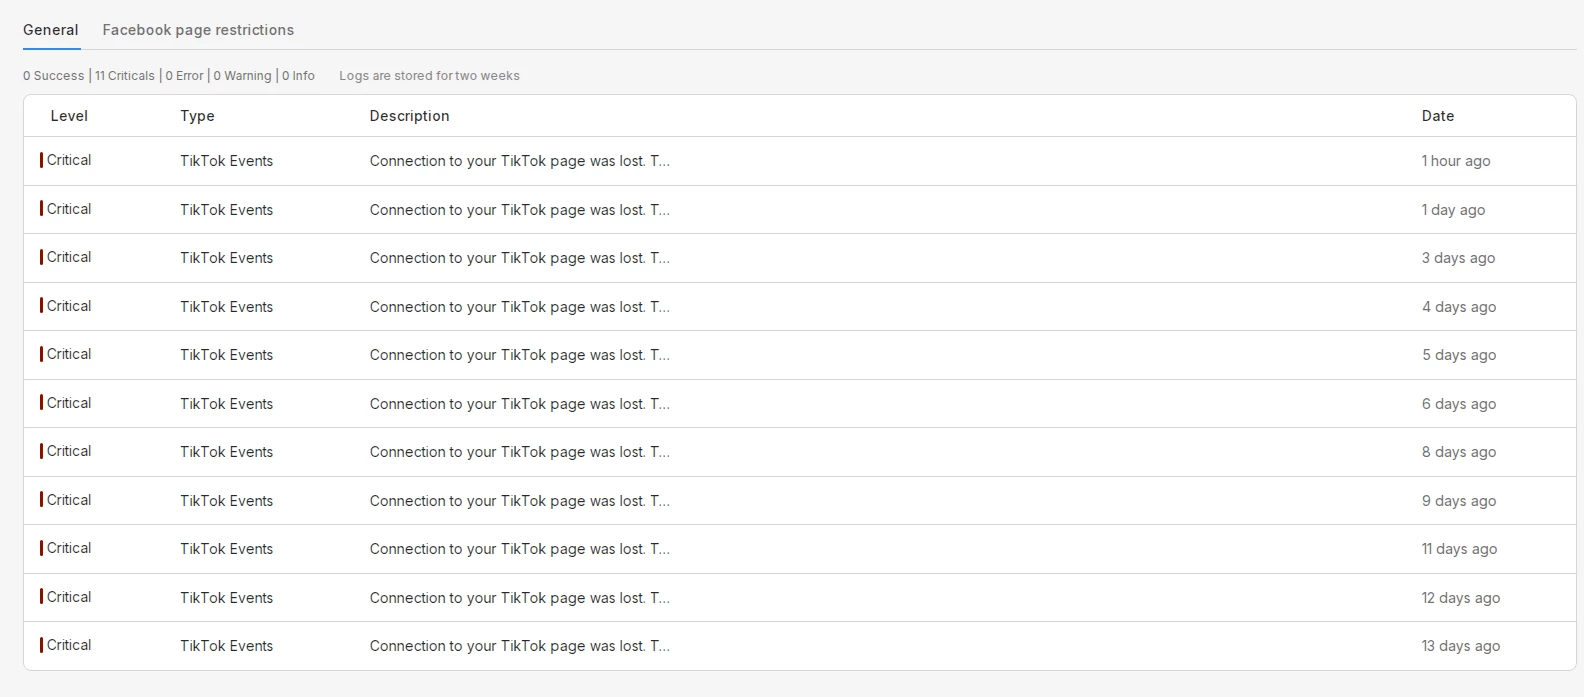This screenshot has width=1584, height=697.
Task: Click the 0 Error filter
Action: (184, 76)
